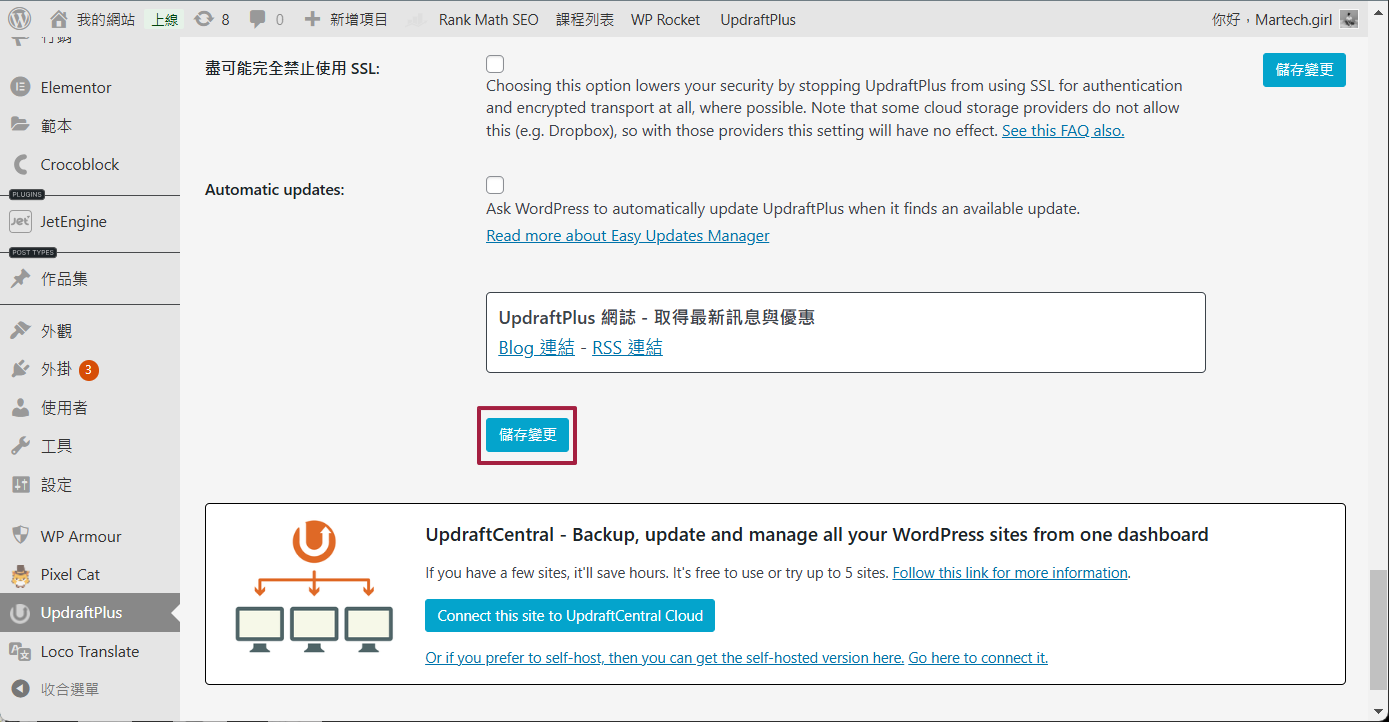The height and width of the screenshot is (722, 1389).
Task: Click the bottom 儲存變更 save button
Action: 527,435
